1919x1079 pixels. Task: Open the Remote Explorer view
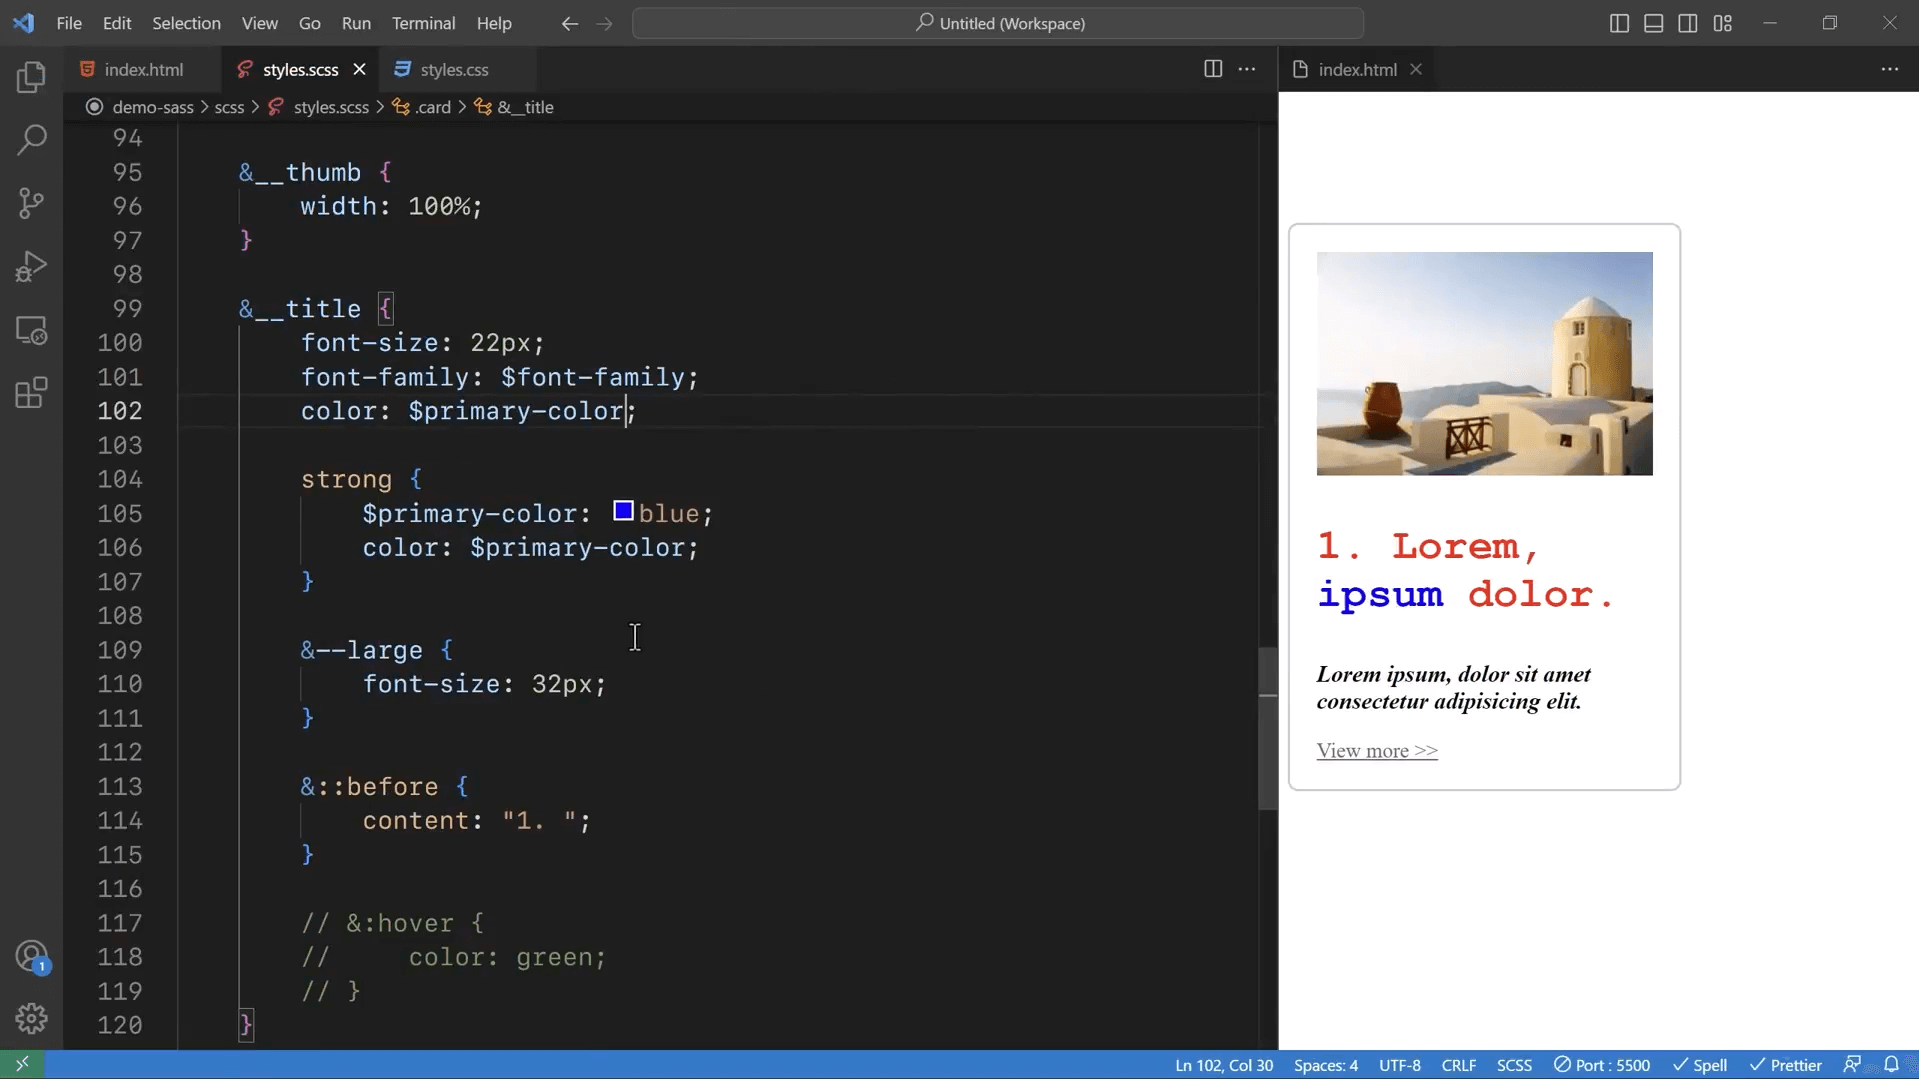31,330
